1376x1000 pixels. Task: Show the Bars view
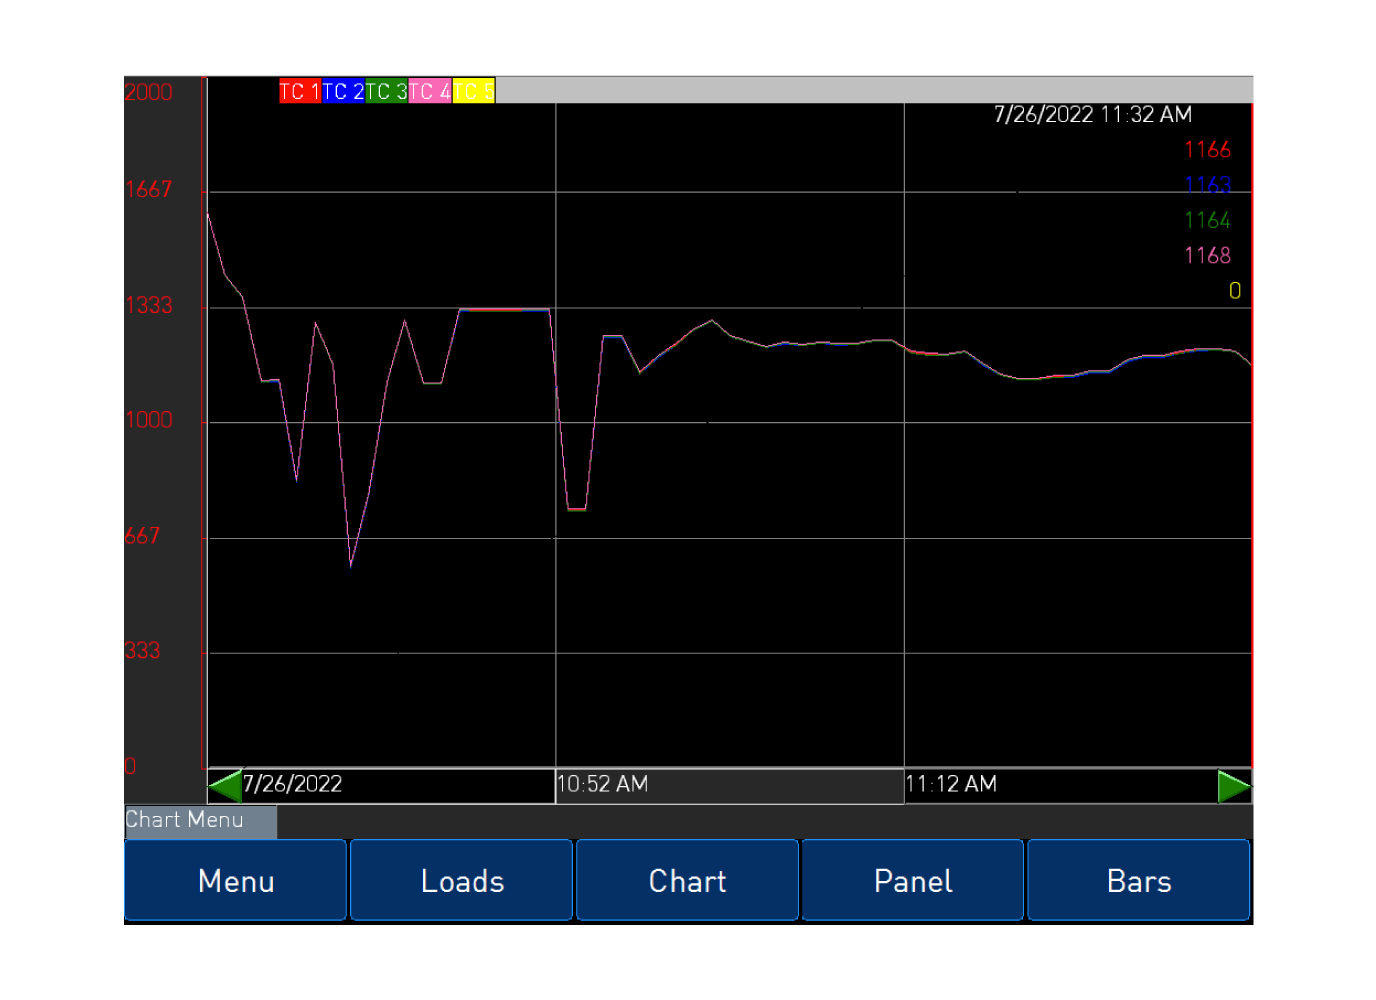pos(1138,880)
